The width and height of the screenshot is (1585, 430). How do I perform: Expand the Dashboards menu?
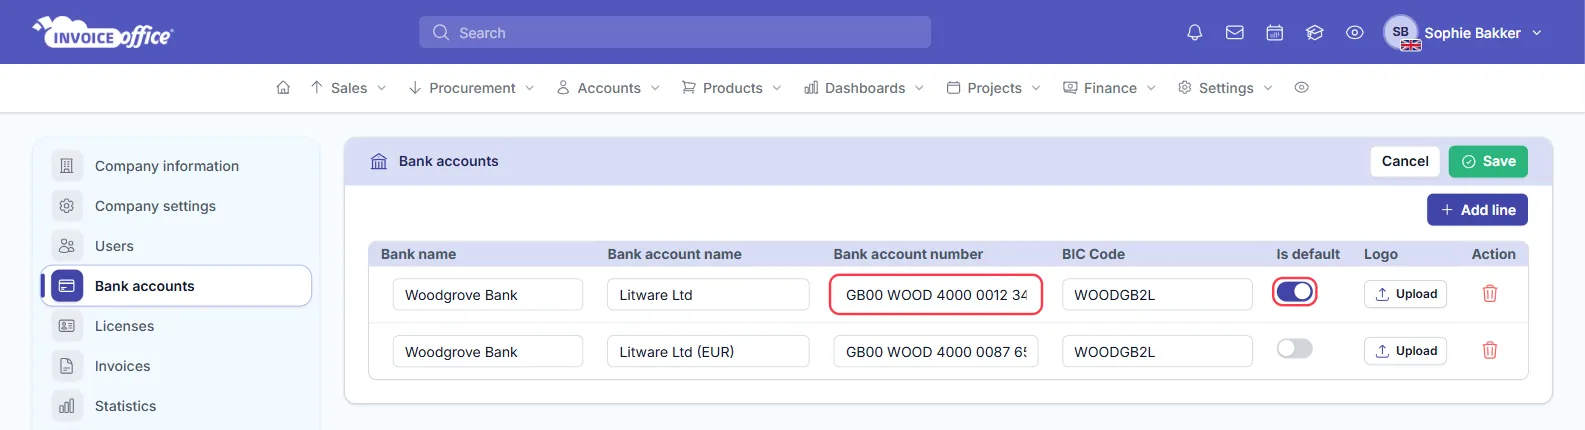864,88
